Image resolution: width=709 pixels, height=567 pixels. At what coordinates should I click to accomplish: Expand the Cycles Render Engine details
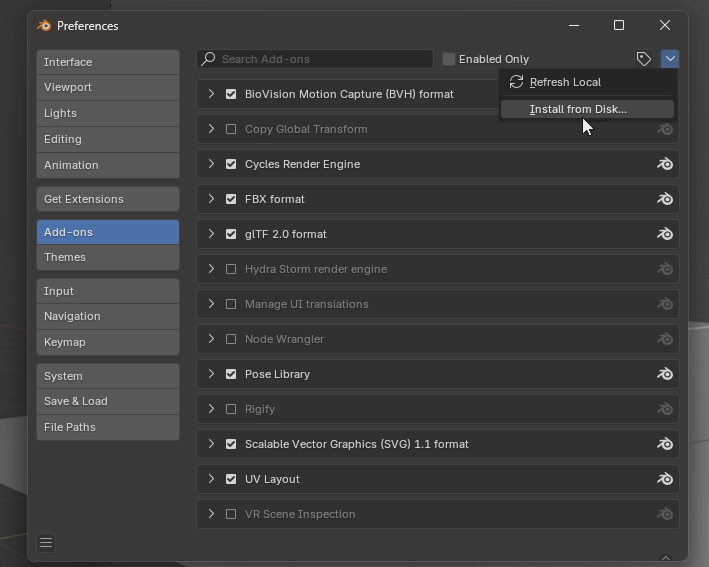pos(211,164)
